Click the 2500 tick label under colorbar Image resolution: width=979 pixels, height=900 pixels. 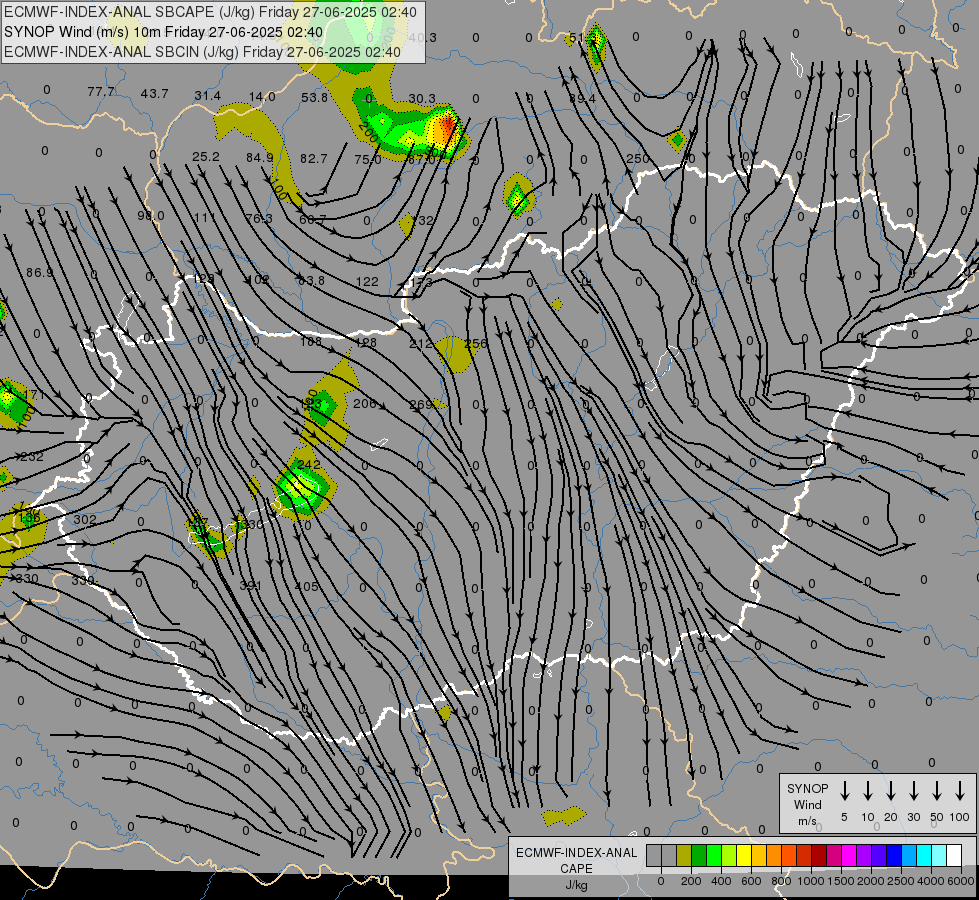(901, 881)
